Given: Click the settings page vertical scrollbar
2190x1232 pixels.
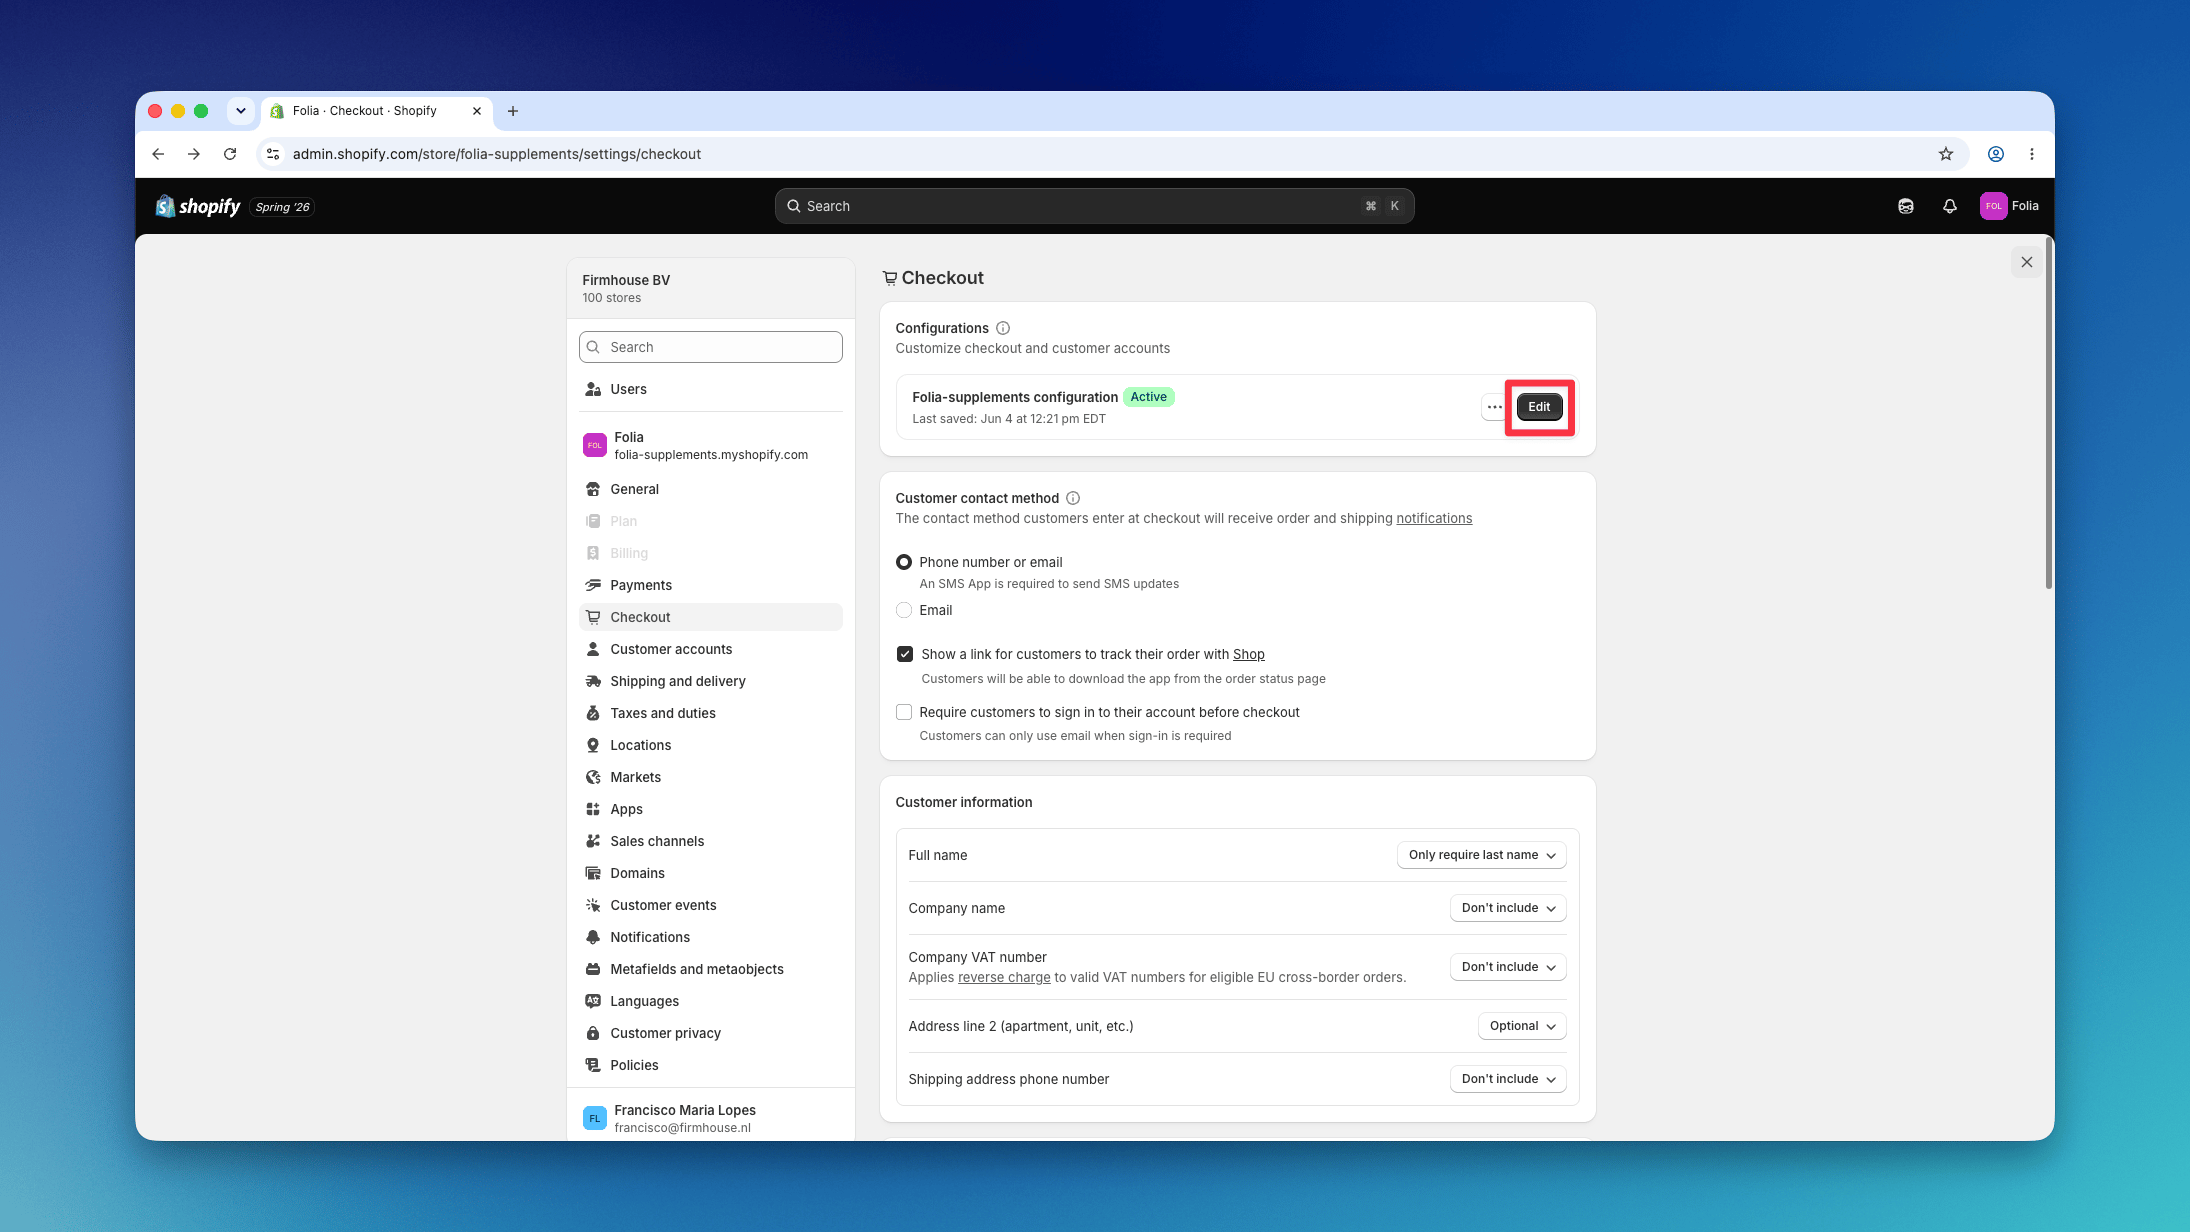Looking at the screenshot, I should point(2048,414).
